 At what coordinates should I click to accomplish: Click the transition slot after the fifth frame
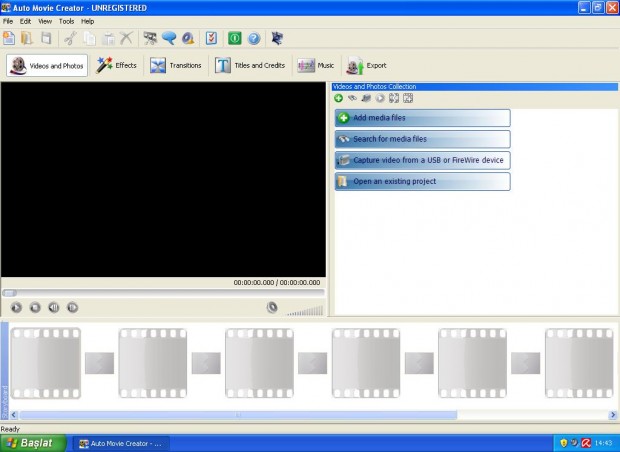tap(525, 363)
